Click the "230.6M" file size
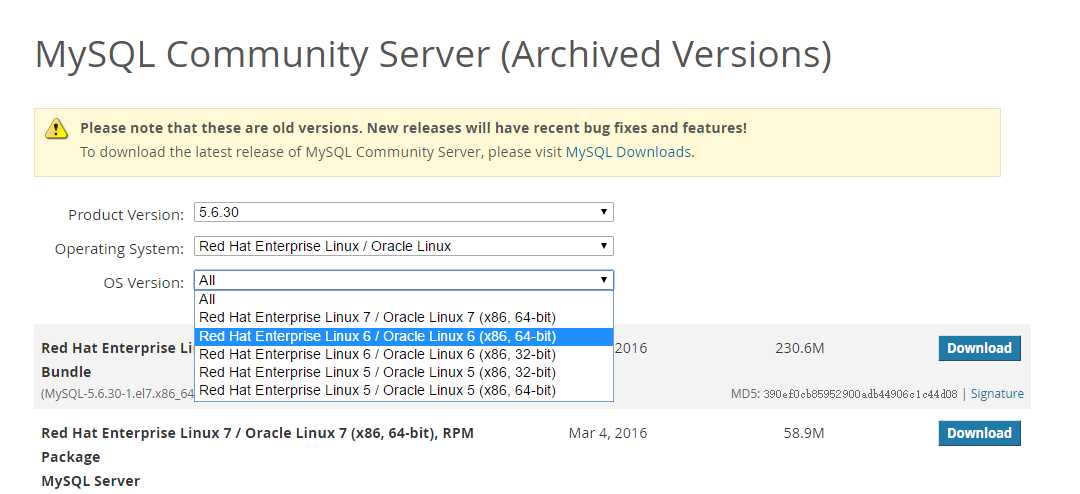 tap(799, 349)
